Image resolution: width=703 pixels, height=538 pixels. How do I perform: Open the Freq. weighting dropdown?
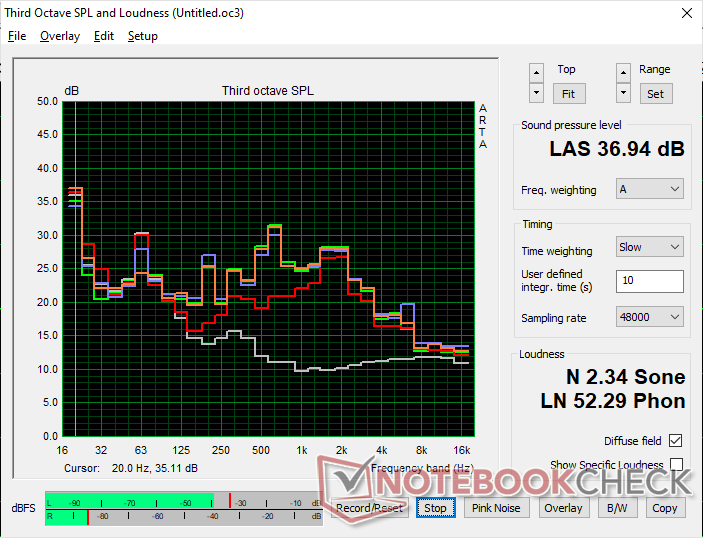pos(650,189)
